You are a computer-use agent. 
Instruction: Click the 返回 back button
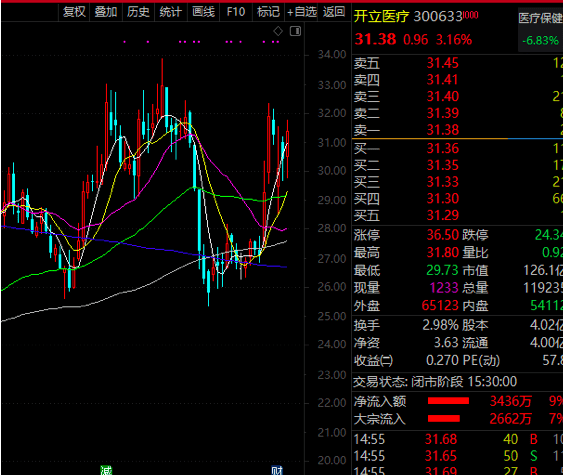pyautogui.click(x=334, y=12)
